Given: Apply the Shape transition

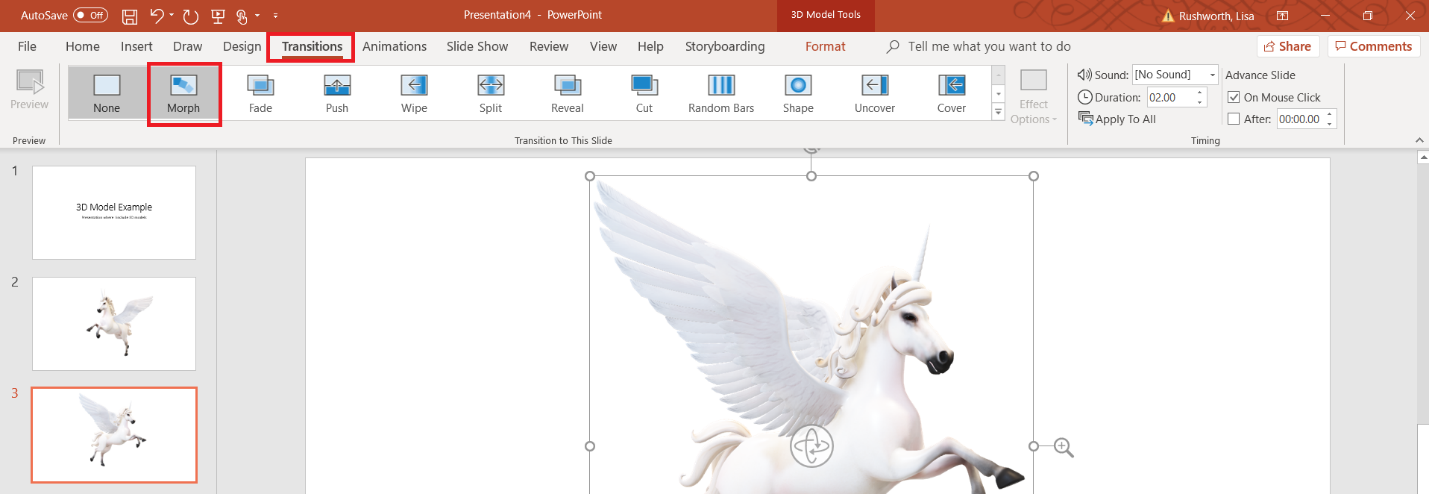Looking at the screenshot, I should point(798,93).
